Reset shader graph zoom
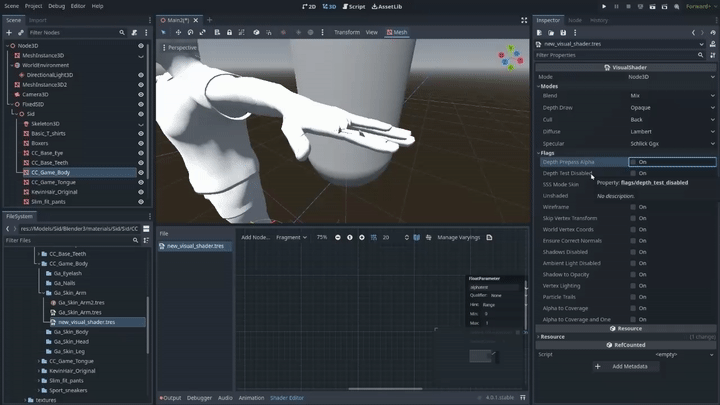The height and width of the screenshot is (405, 720). [350, 237]
